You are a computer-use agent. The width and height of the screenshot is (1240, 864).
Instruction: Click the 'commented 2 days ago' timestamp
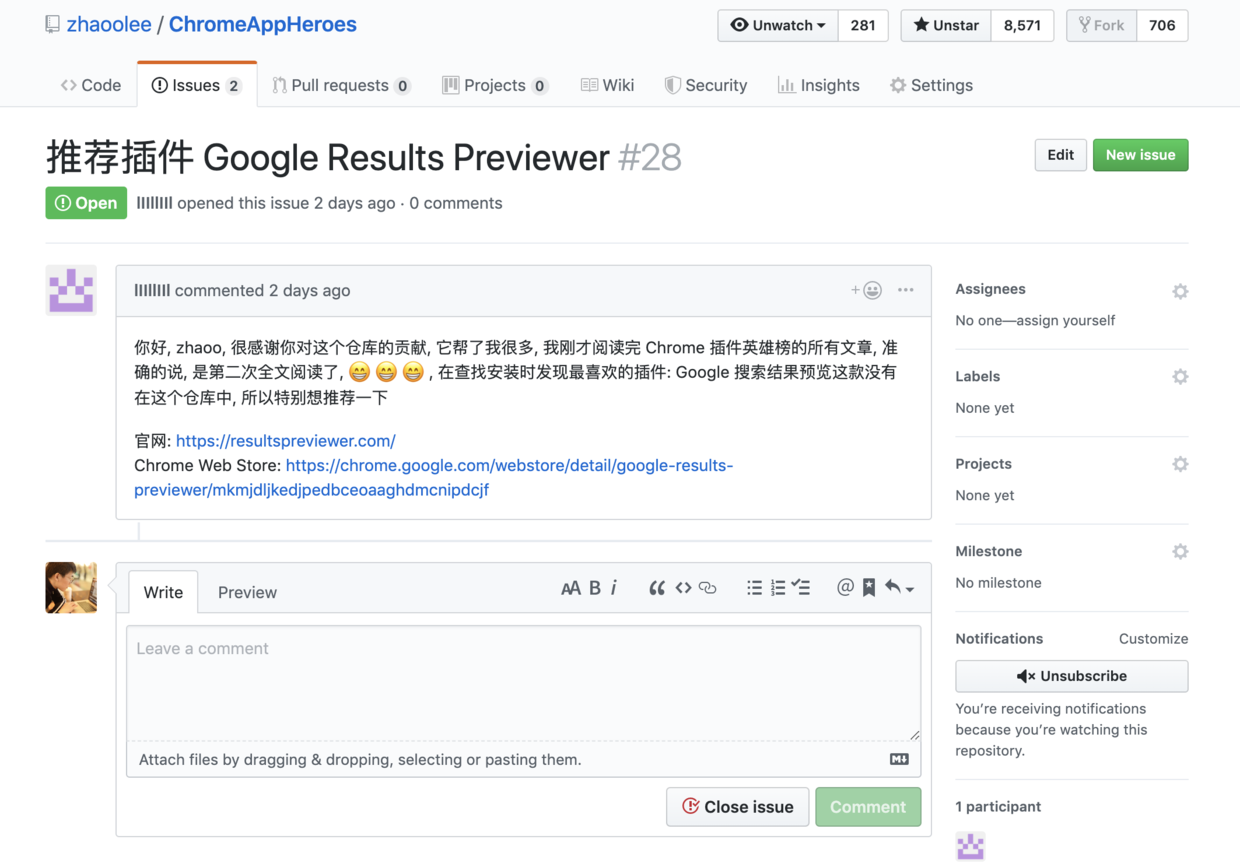click(263, 291)
